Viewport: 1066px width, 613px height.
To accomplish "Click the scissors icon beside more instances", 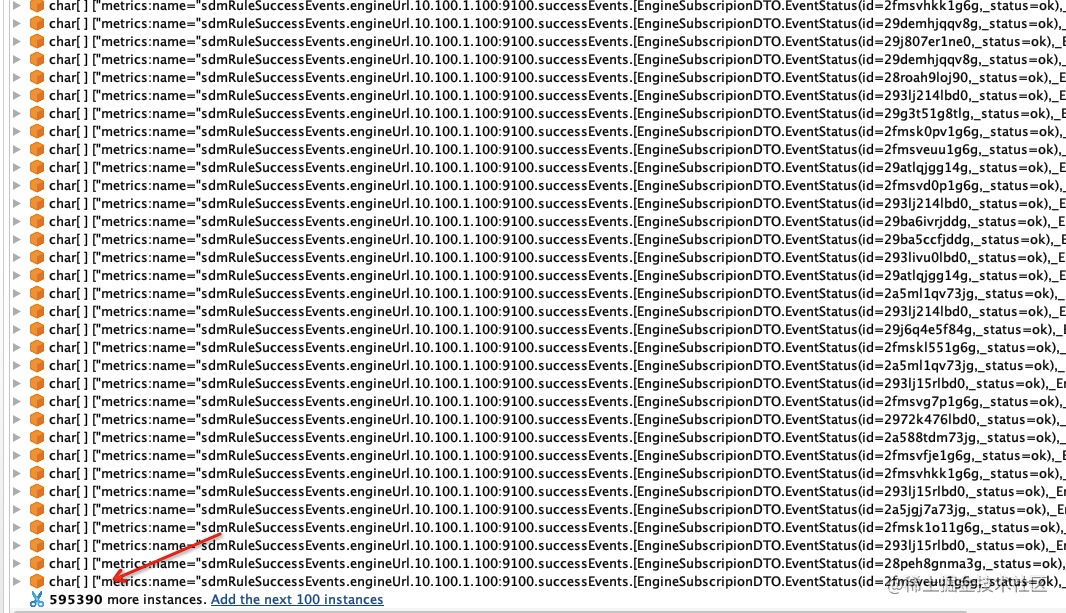I will coord(37,599).
